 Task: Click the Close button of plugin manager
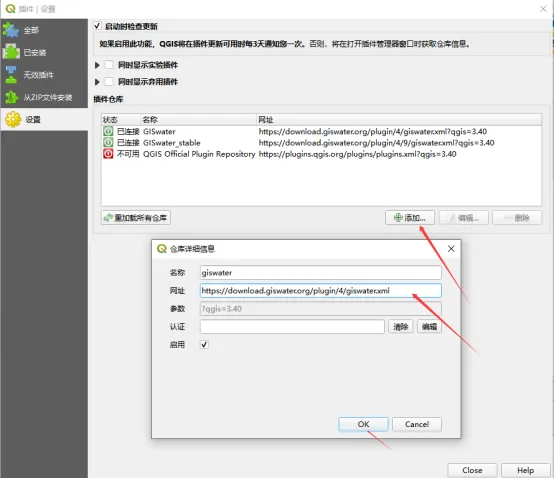click(x=472, y=470)
